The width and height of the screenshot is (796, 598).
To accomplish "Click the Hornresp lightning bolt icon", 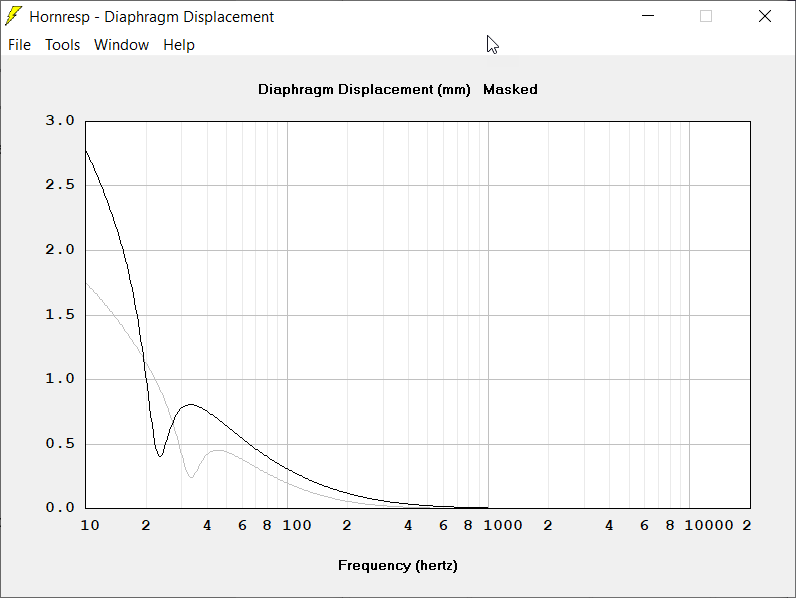I will (x=13, y=16).
